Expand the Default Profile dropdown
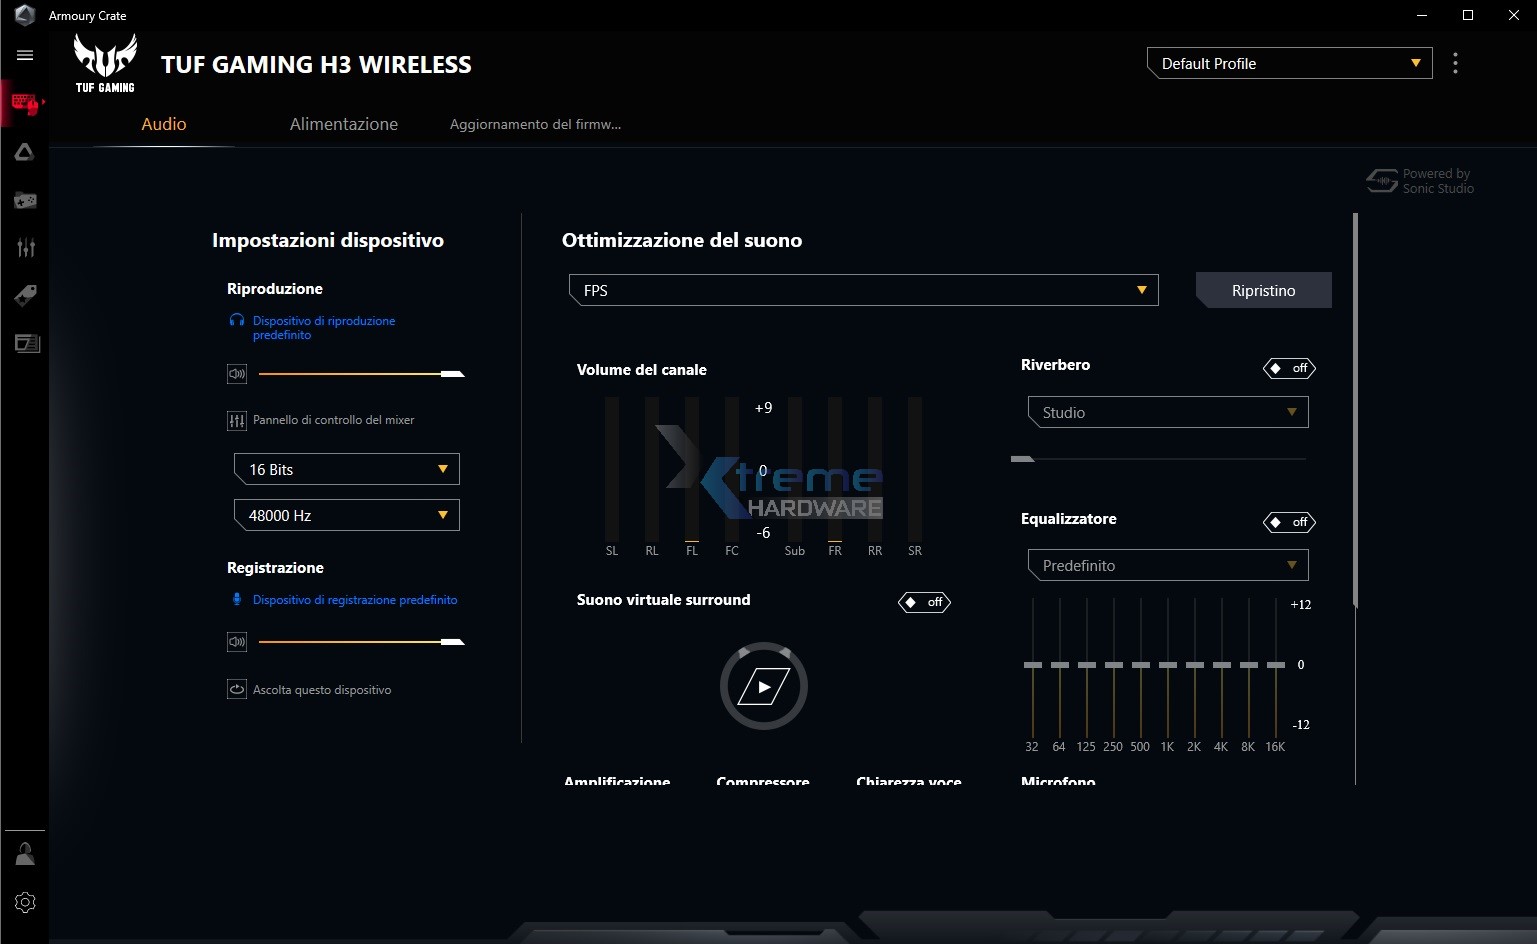Screen dimensions: 1537x944 (1289, 63)
